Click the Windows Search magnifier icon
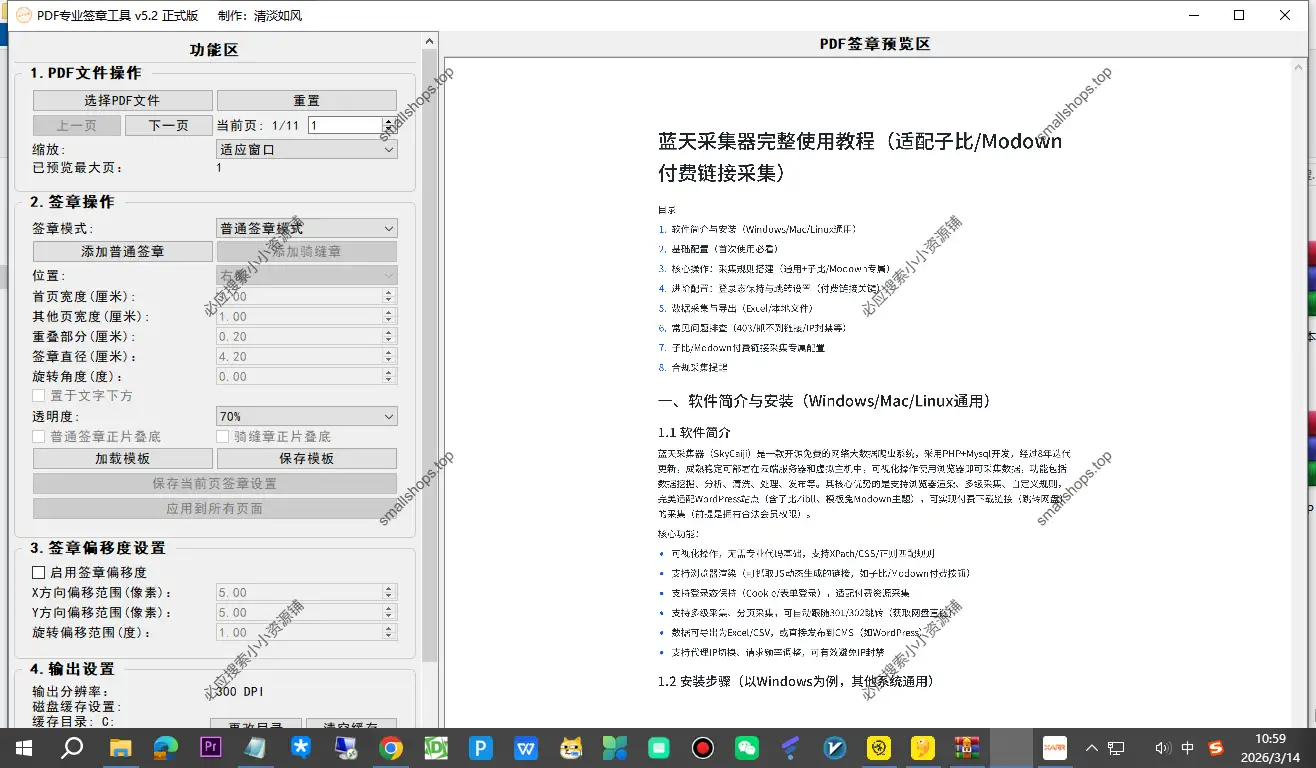This screenshot has height=768, width=1316. (71, 747)
